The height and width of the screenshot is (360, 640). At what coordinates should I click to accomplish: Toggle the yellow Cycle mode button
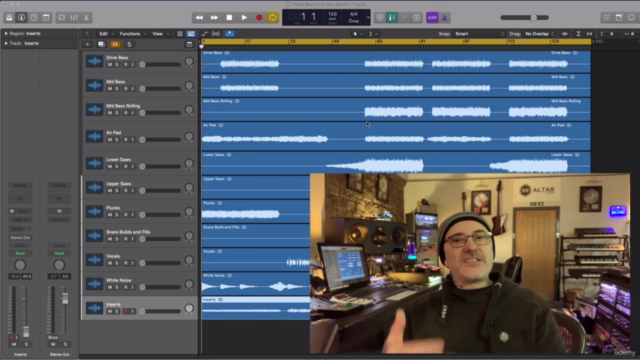click(x=273, y=18)
